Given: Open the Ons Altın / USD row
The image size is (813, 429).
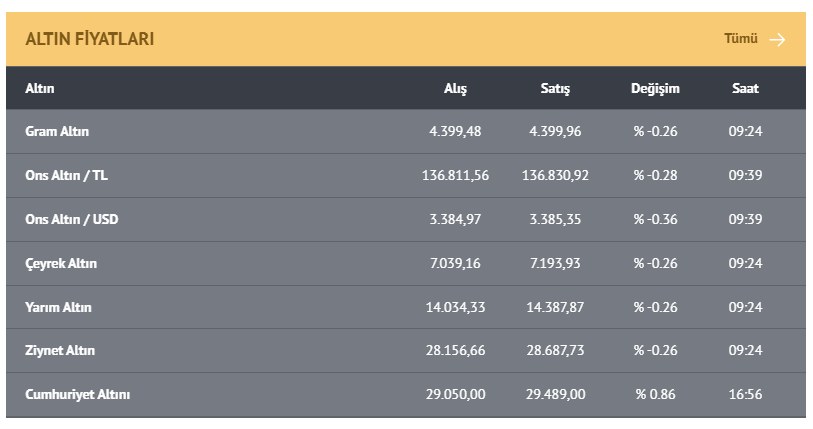Looking at the screenshot, I should tap(72, 219).
